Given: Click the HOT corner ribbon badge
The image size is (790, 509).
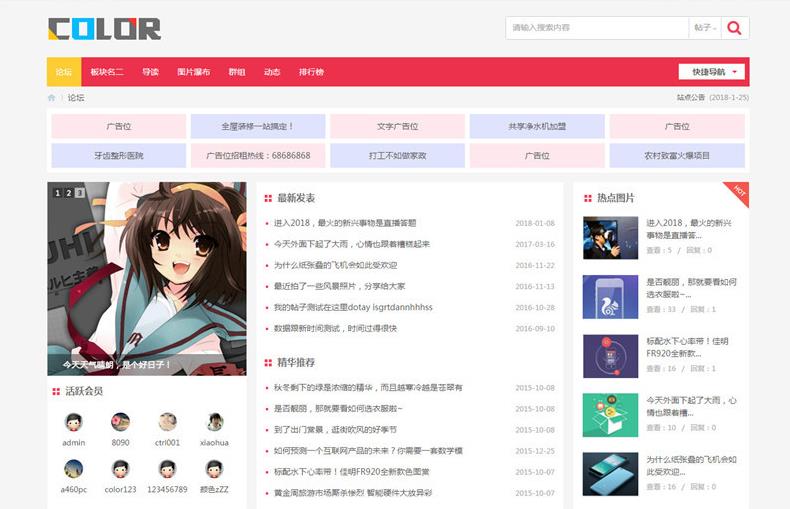Looking at the screenshot, I should [x=739, y=192].
